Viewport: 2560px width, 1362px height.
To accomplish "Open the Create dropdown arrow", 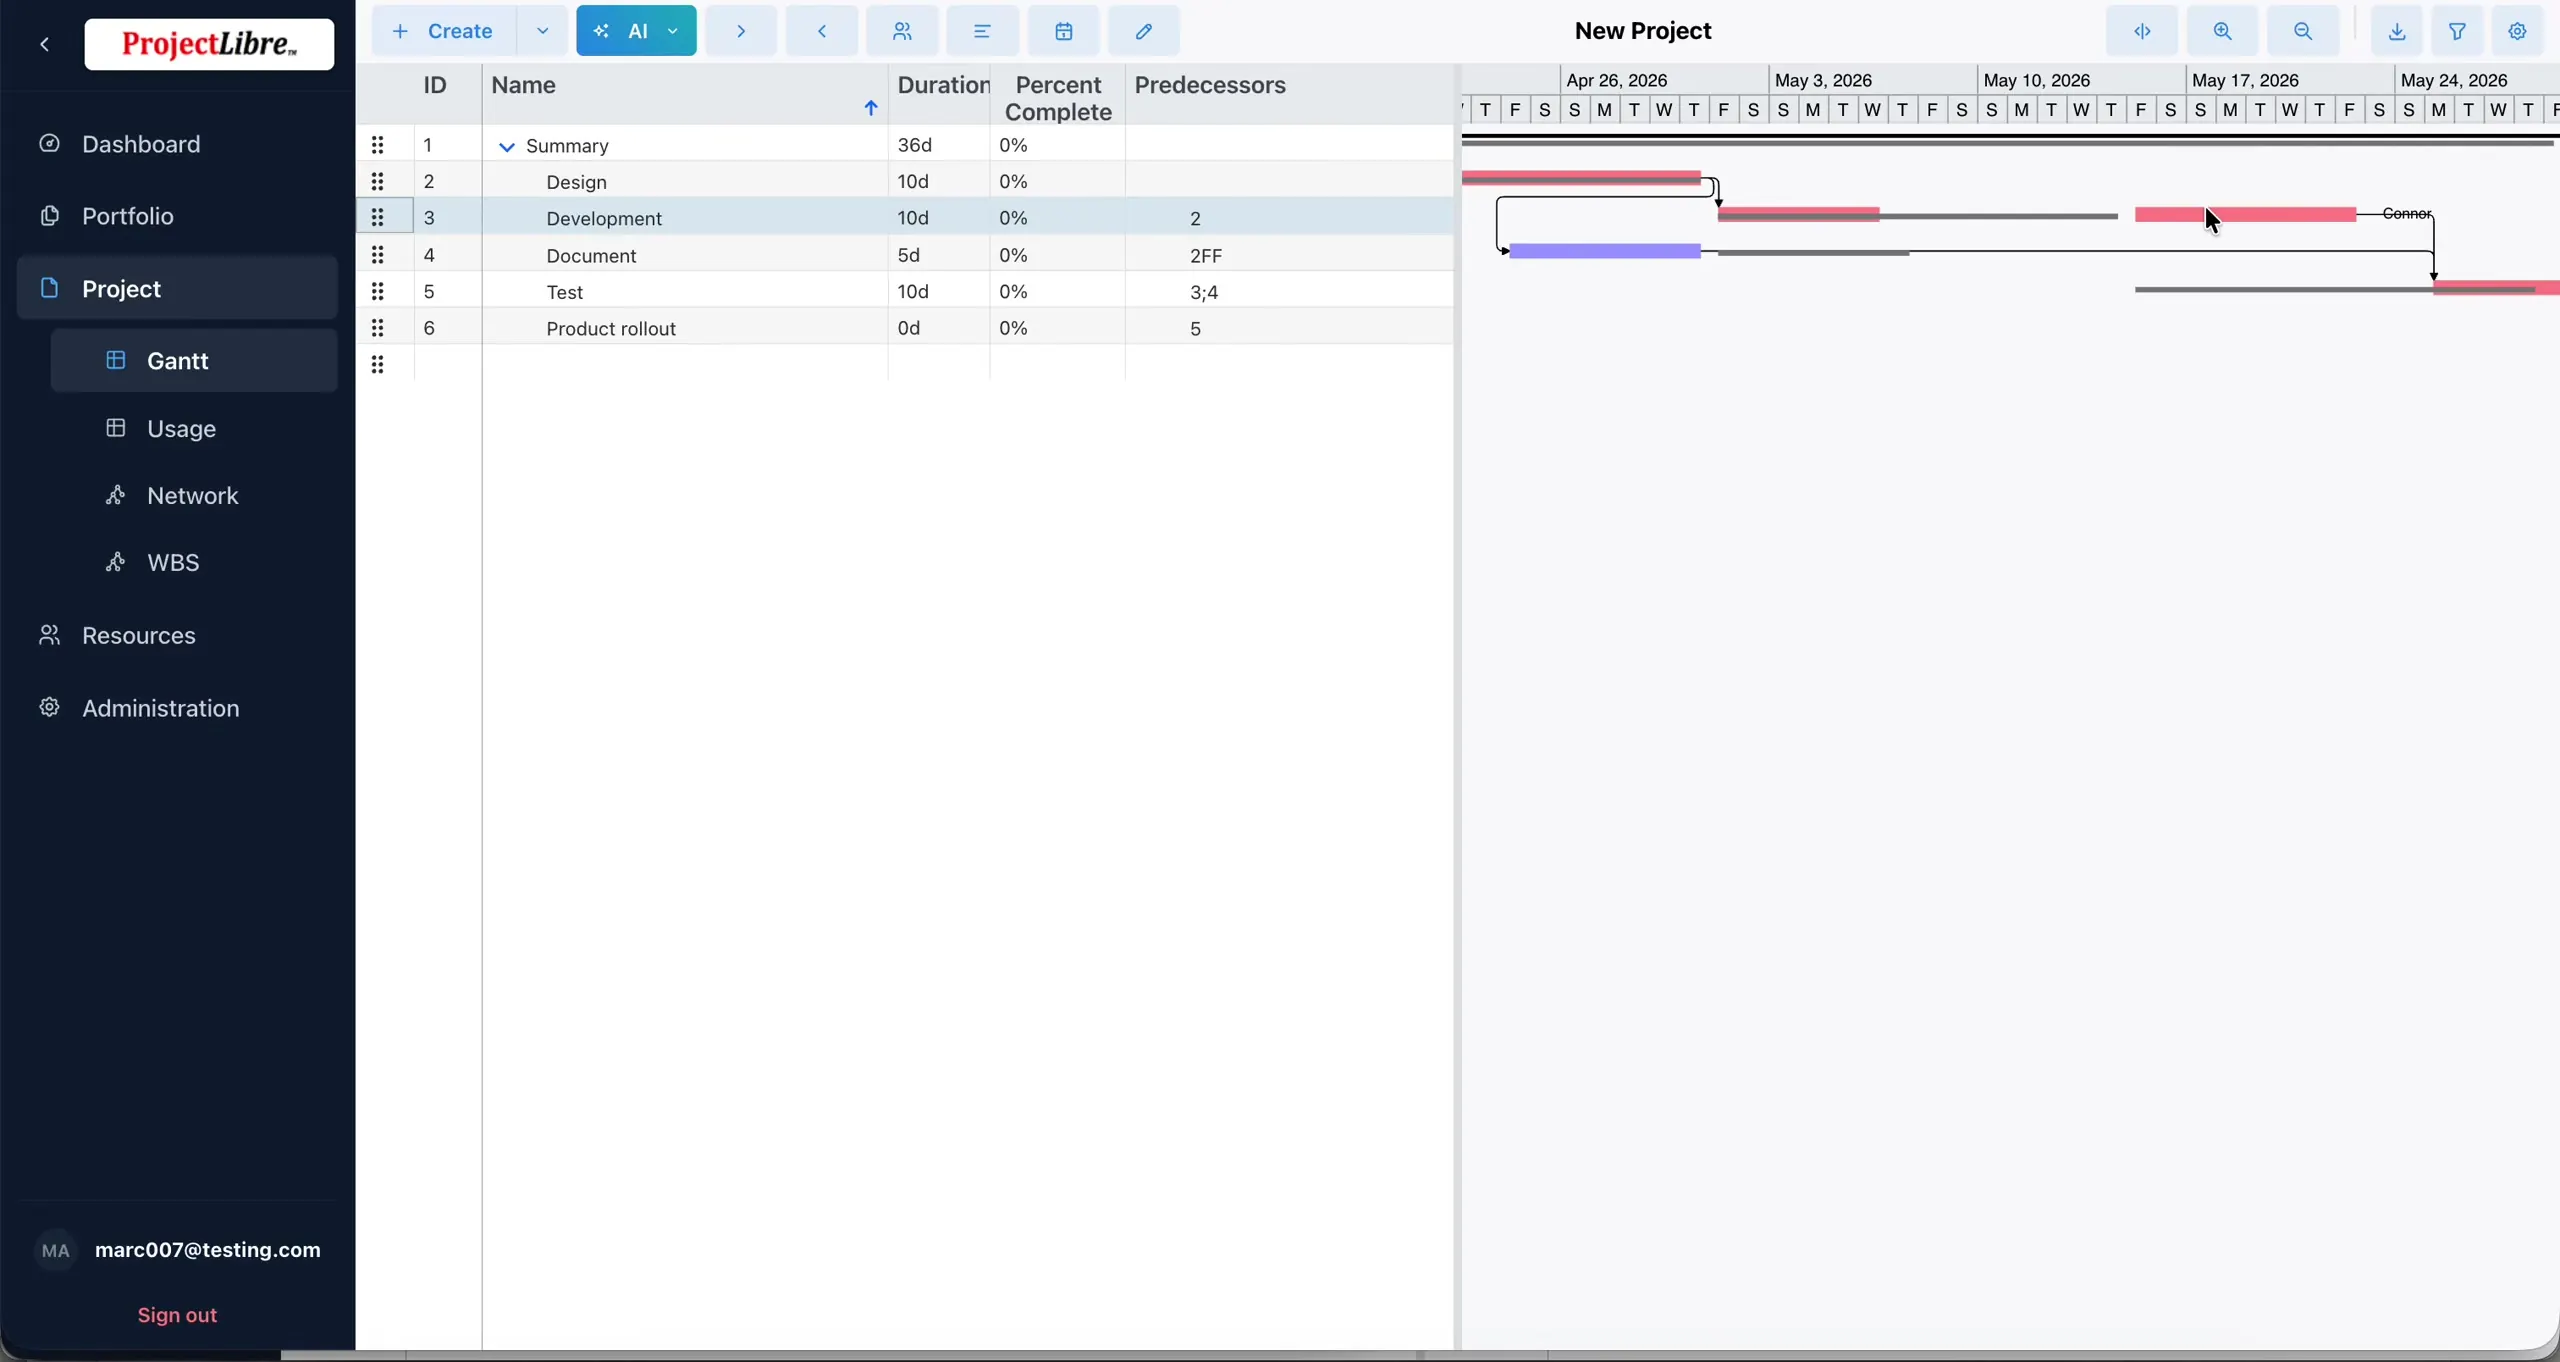I will [543, 31].
